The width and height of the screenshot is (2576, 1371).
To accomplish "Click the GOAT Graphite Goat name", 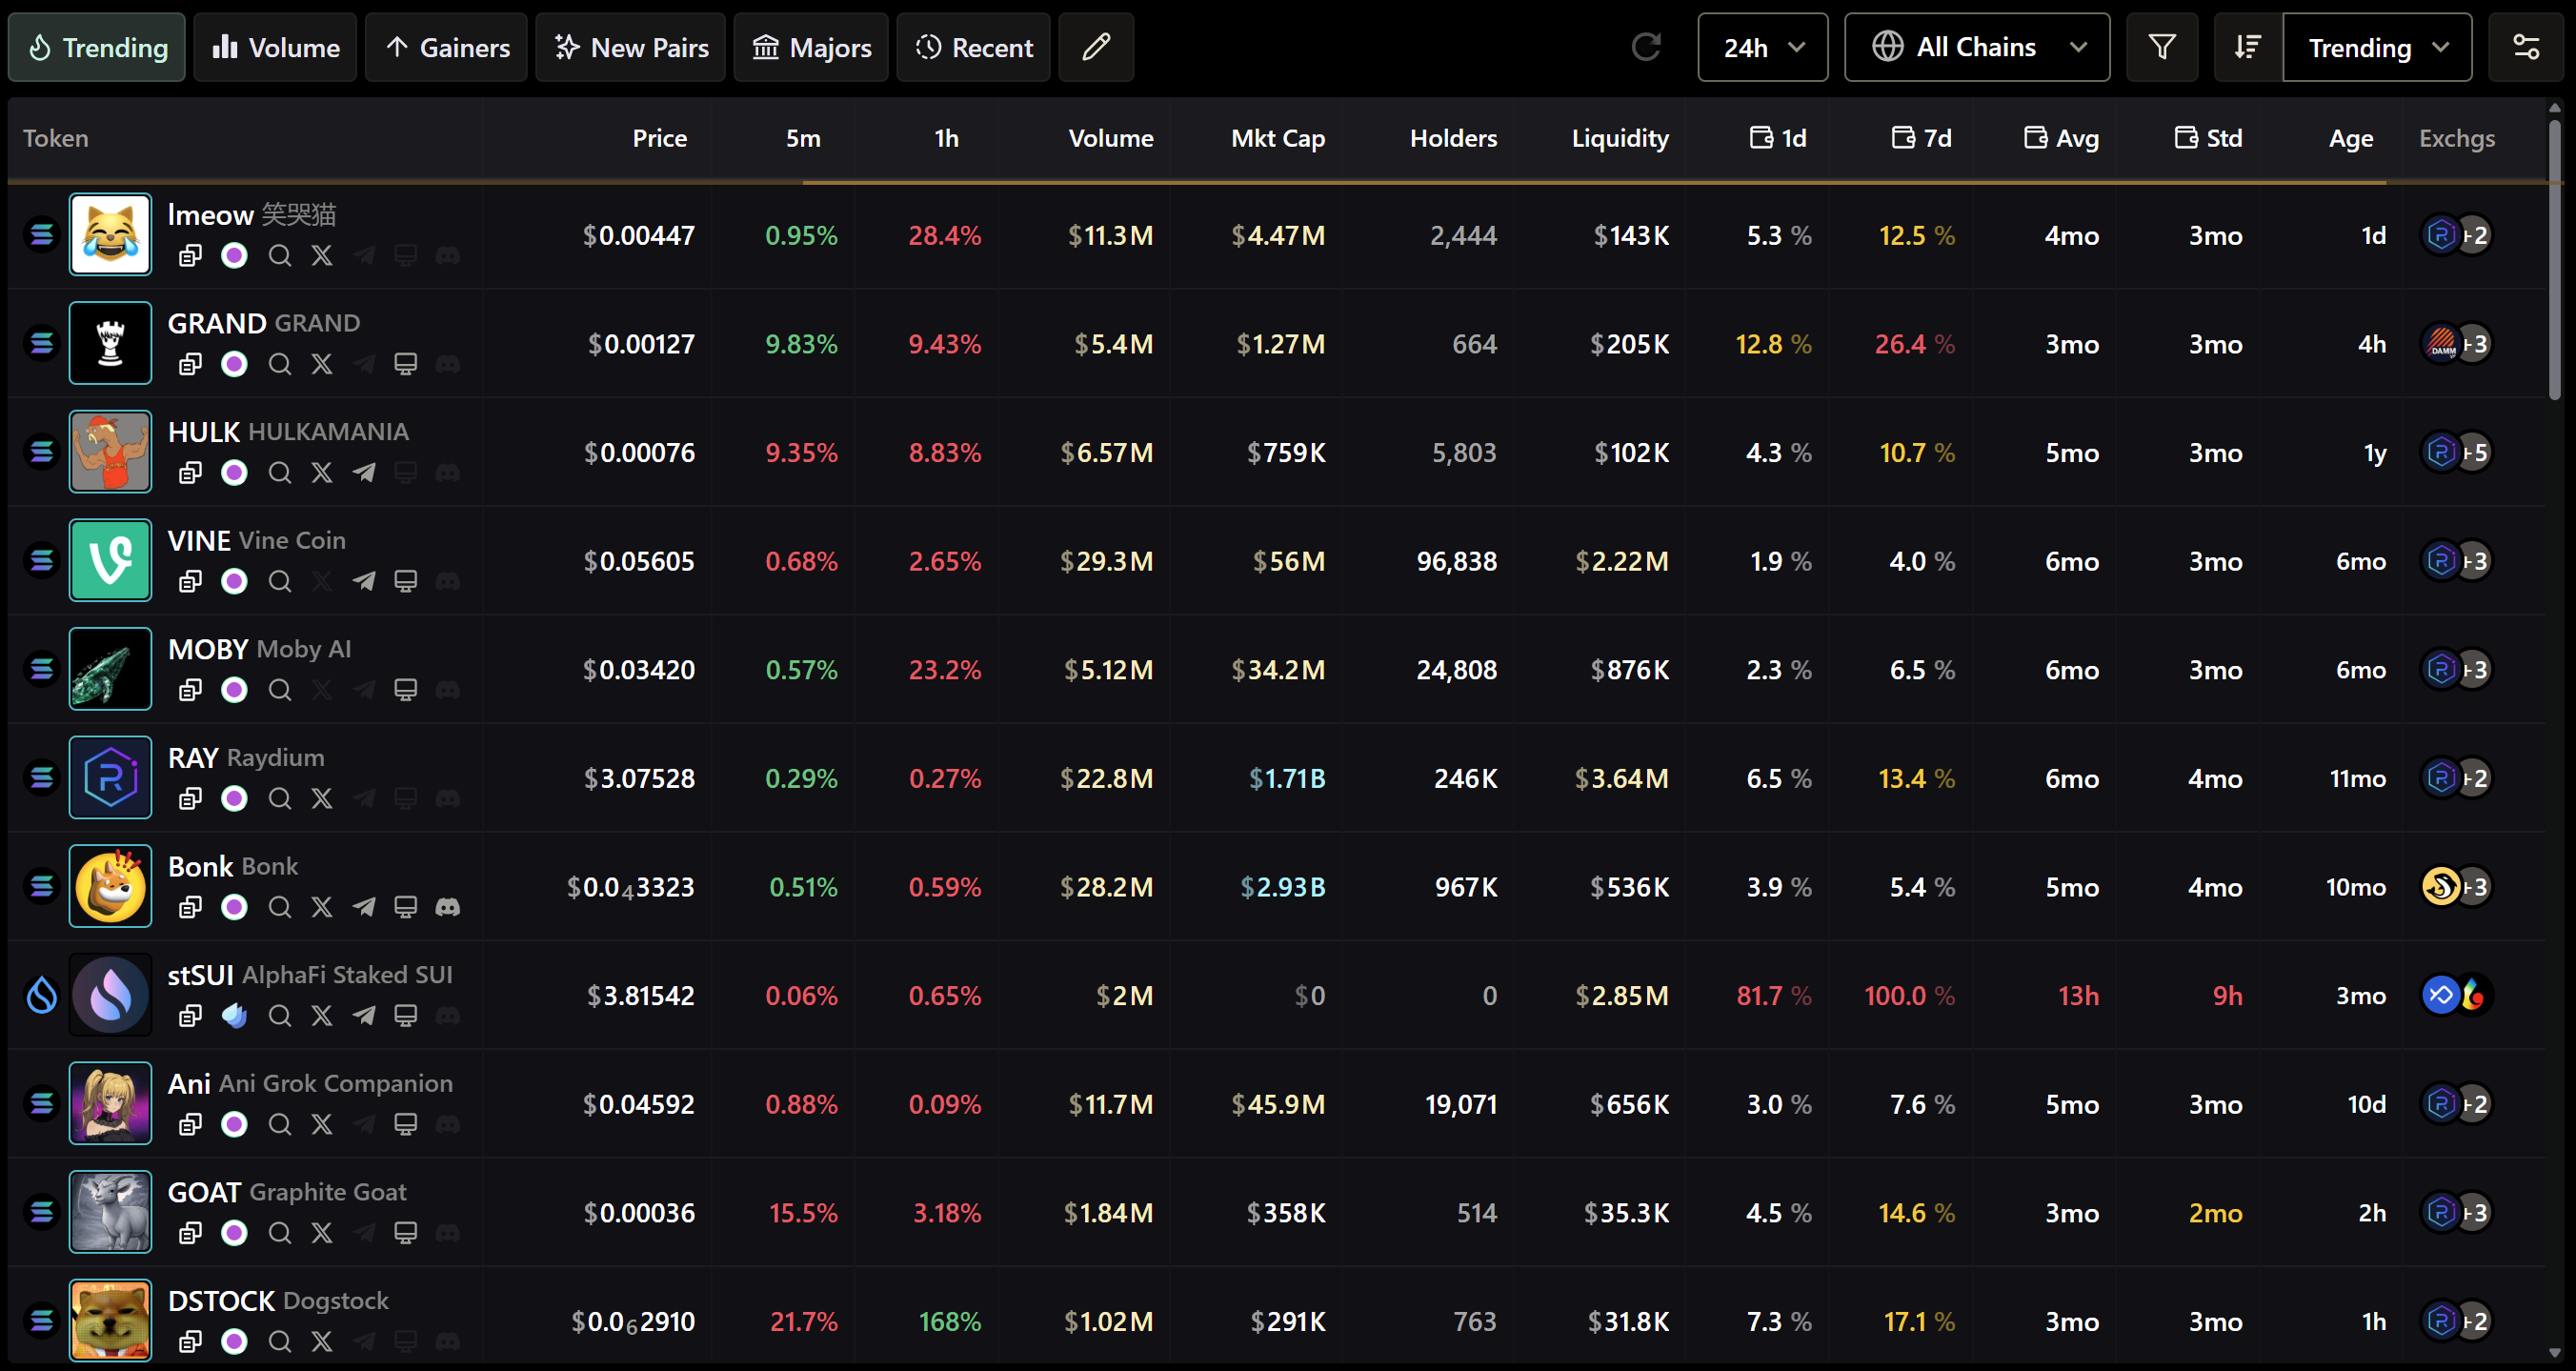I will pyautogui.click(x=328, y=1192).
